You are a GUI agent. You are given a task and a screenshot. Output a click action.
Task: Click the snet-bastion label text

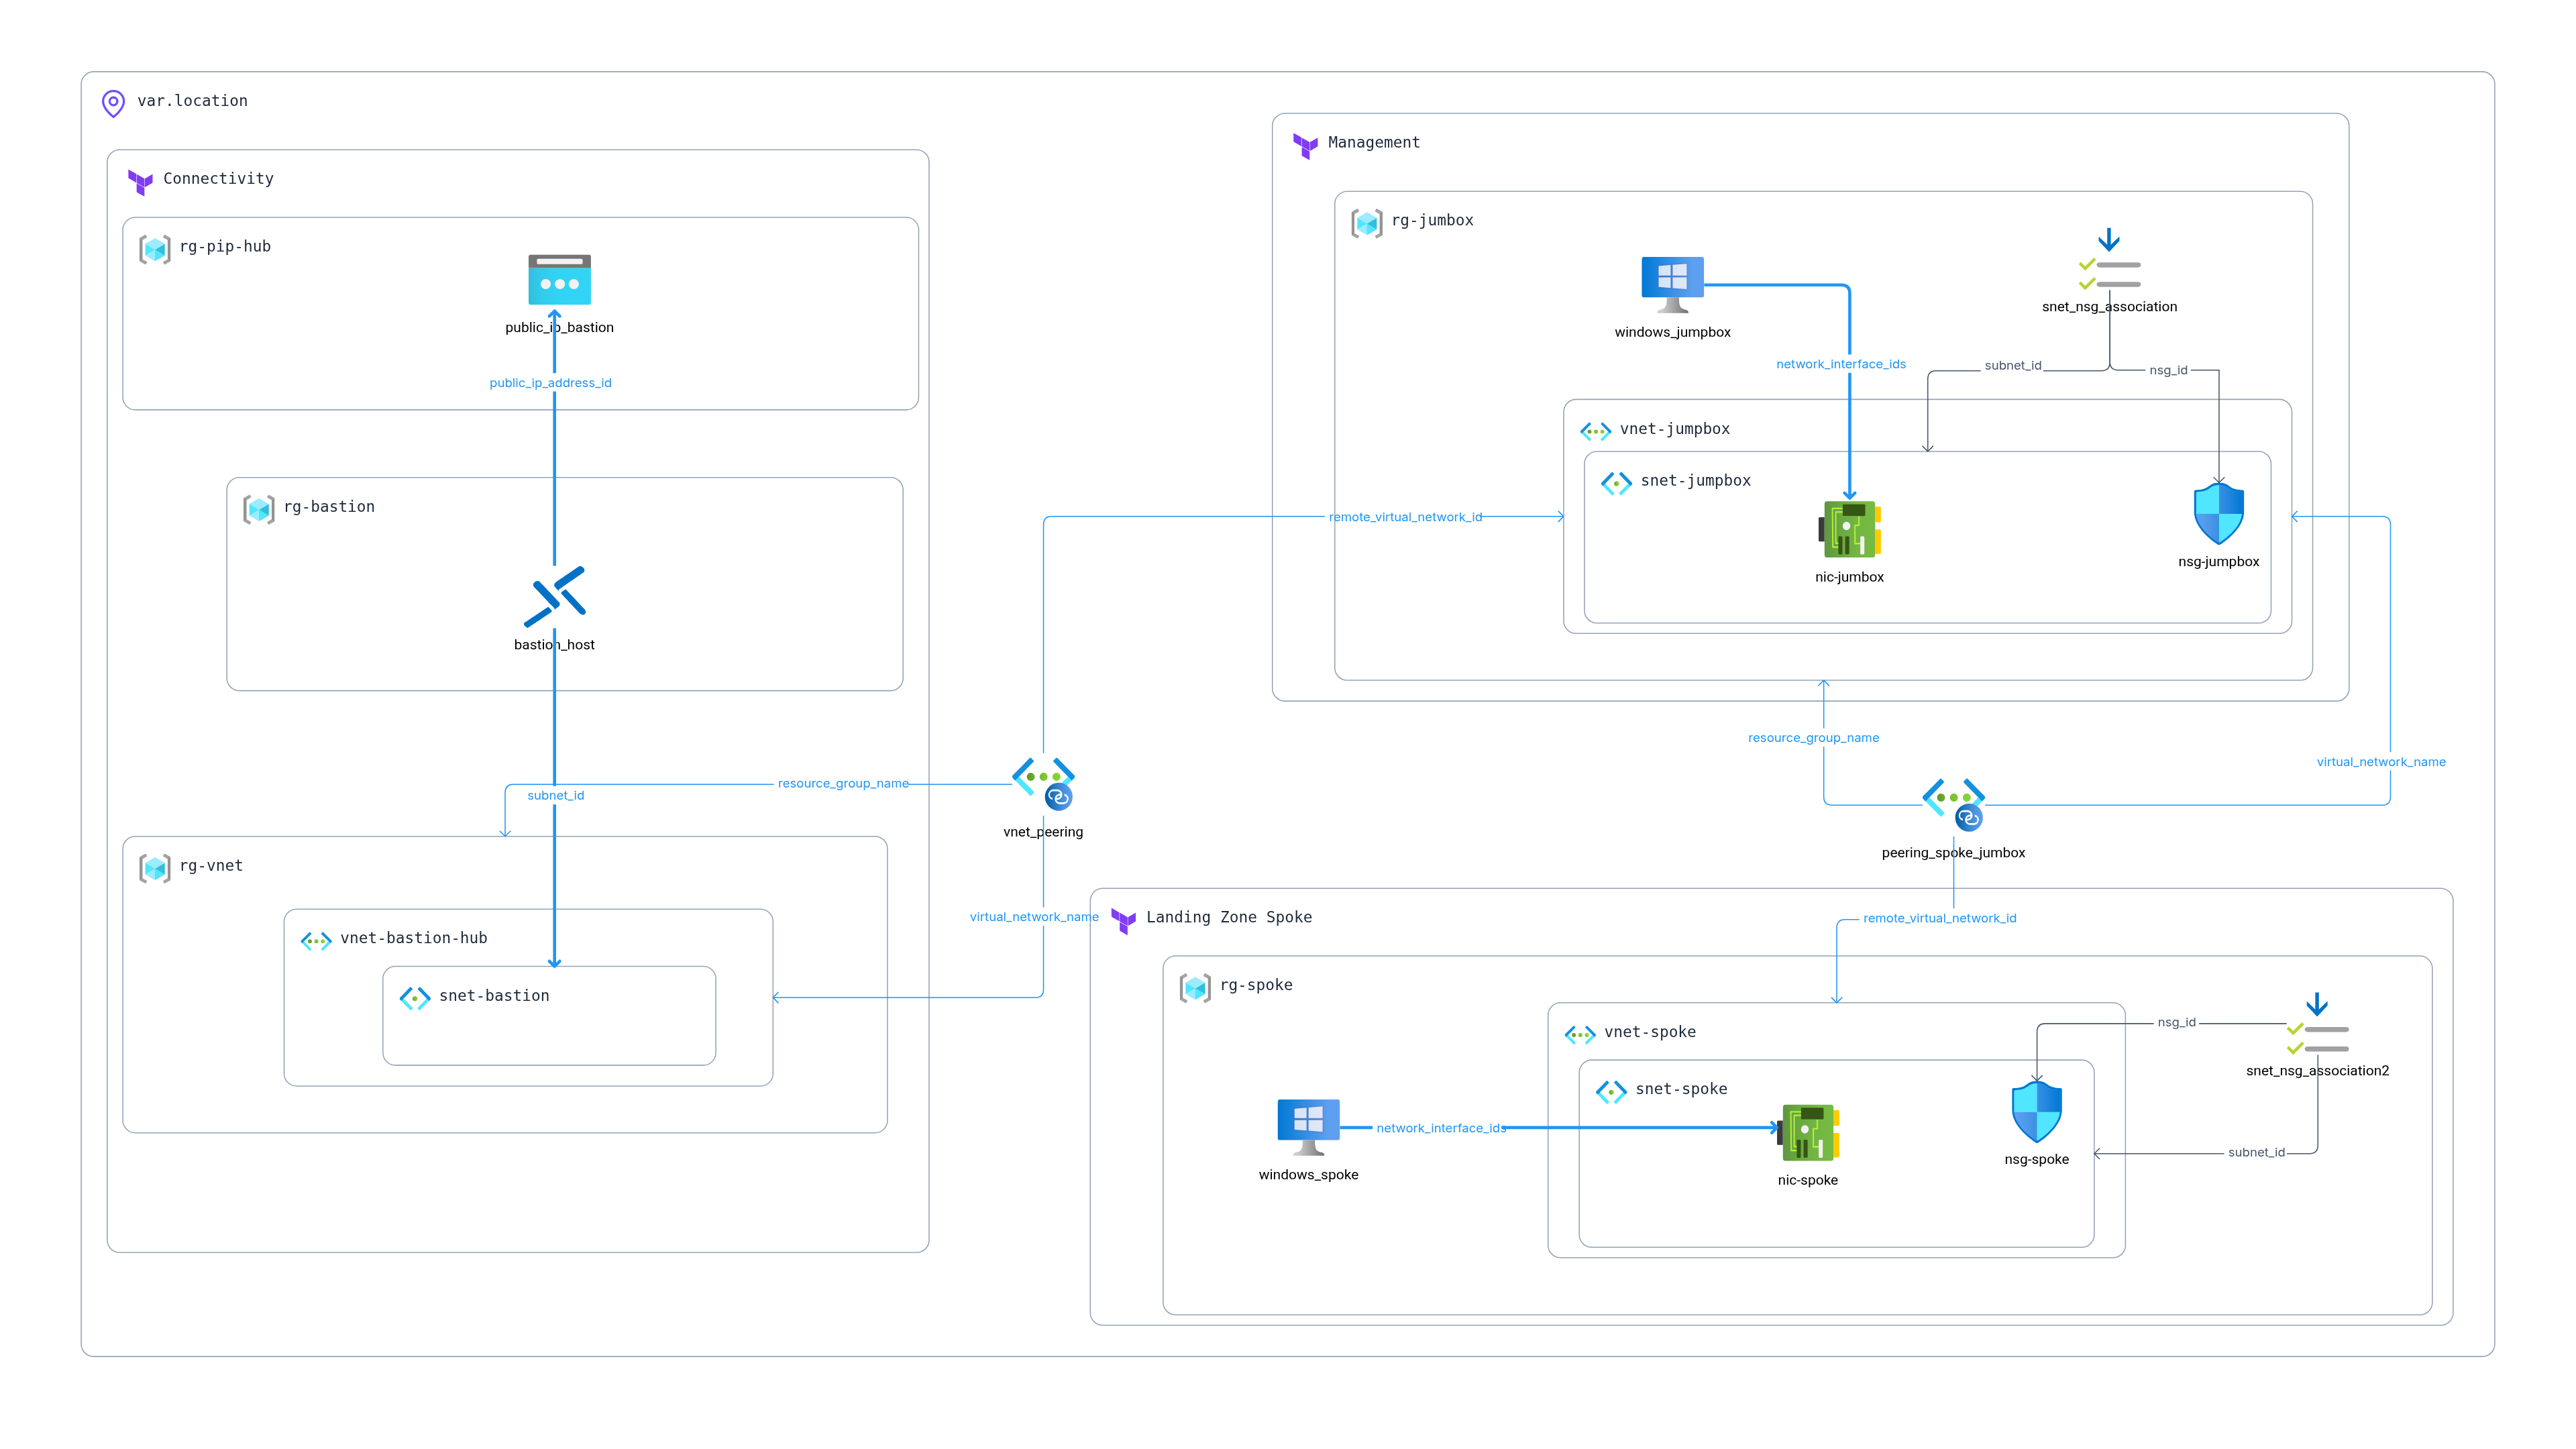click(494, 996)
